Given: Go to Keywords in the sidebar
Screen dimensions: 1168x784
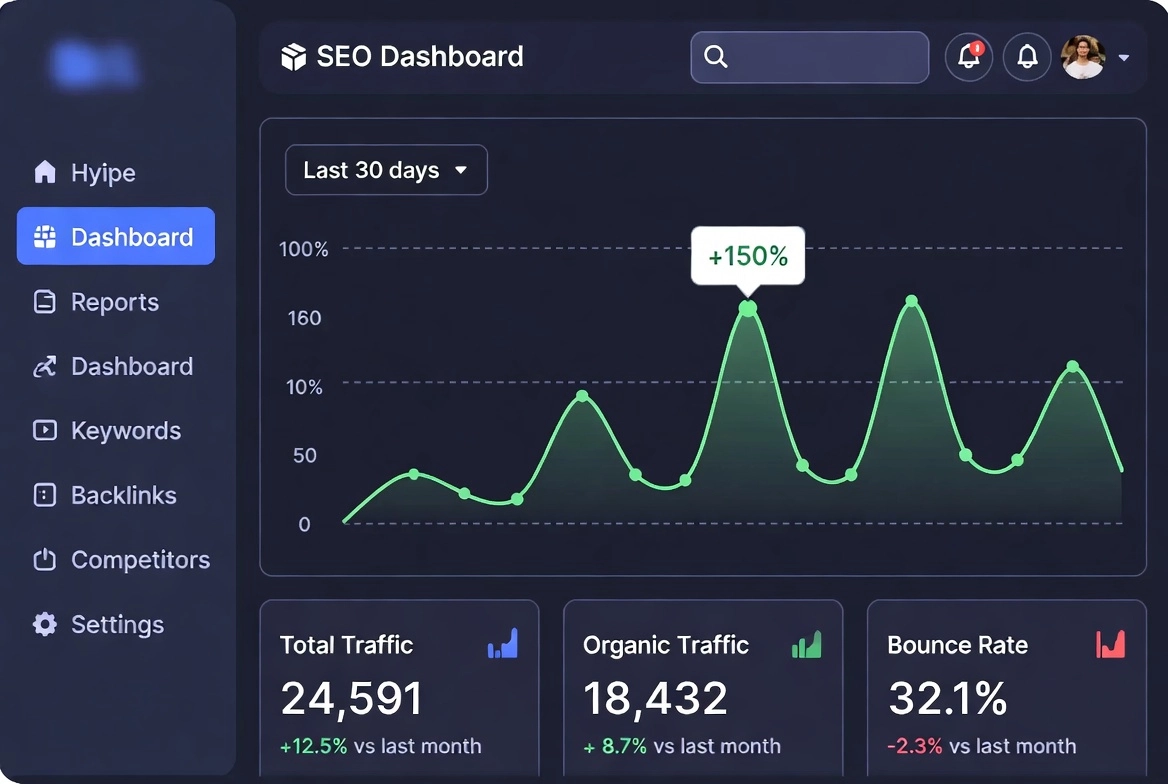Looking at the screenshot, I should click(125, 431).
